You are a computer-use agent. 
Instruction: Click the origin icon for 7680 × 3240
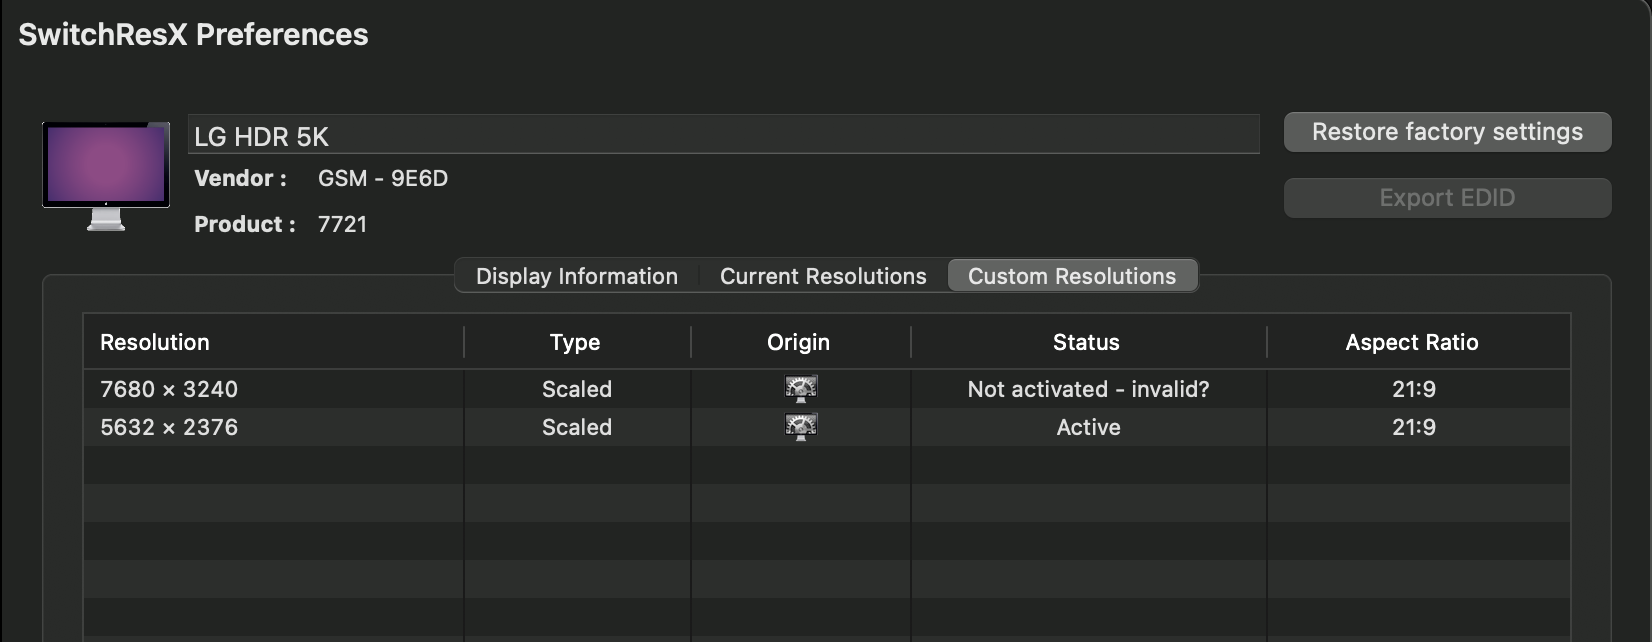[x=801, y=389]
